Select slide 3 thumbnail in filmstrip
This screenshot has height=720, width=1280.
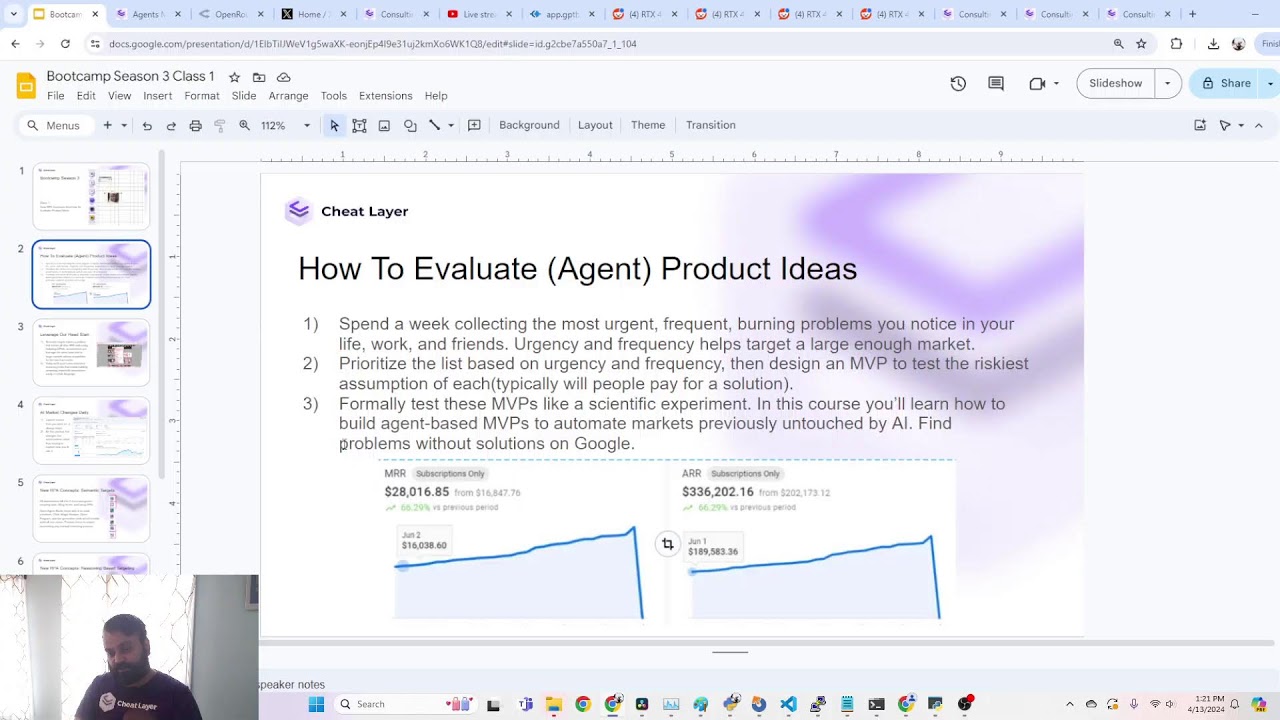point(91,352)
